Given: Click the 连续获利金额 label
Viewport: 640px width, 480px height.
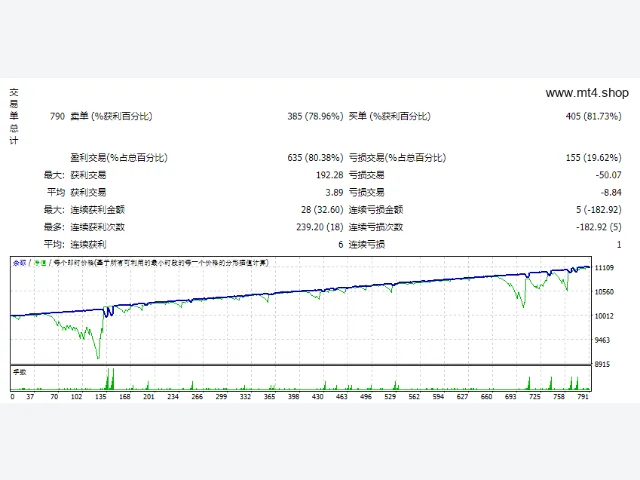Looking at the screenshot, I should 98,210.
